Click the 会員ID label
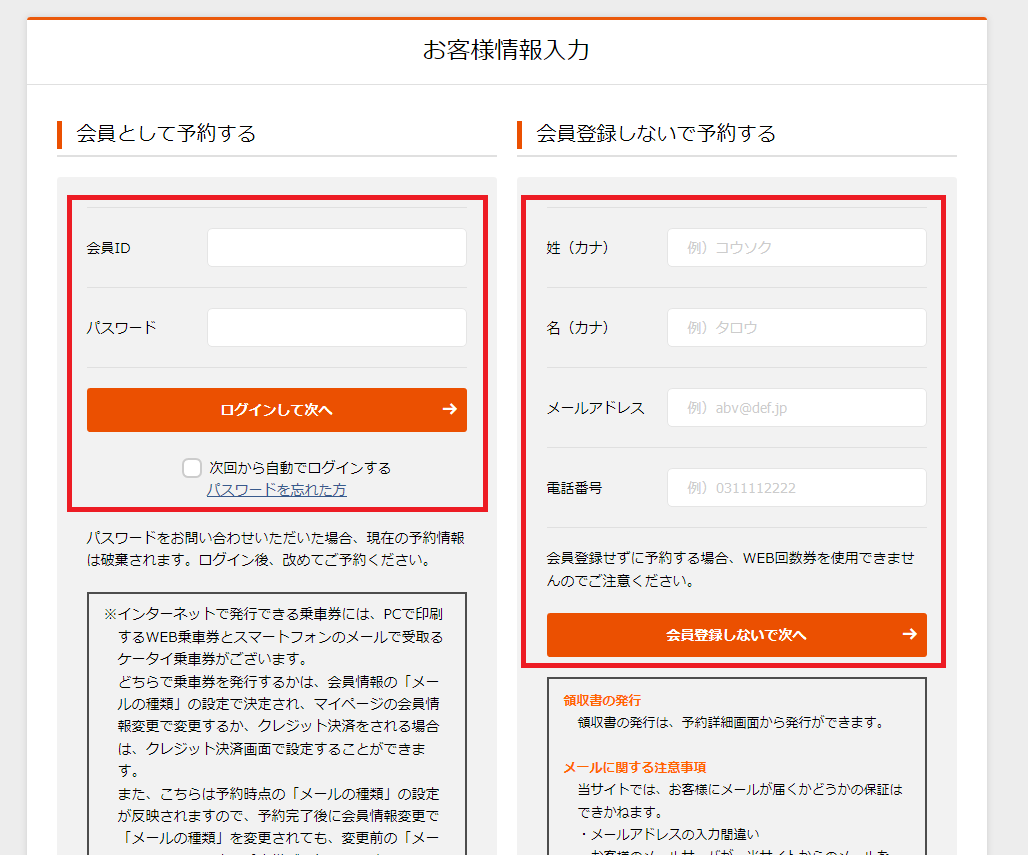This screenshot has width=1028, height=855. [x=109, y=248]
